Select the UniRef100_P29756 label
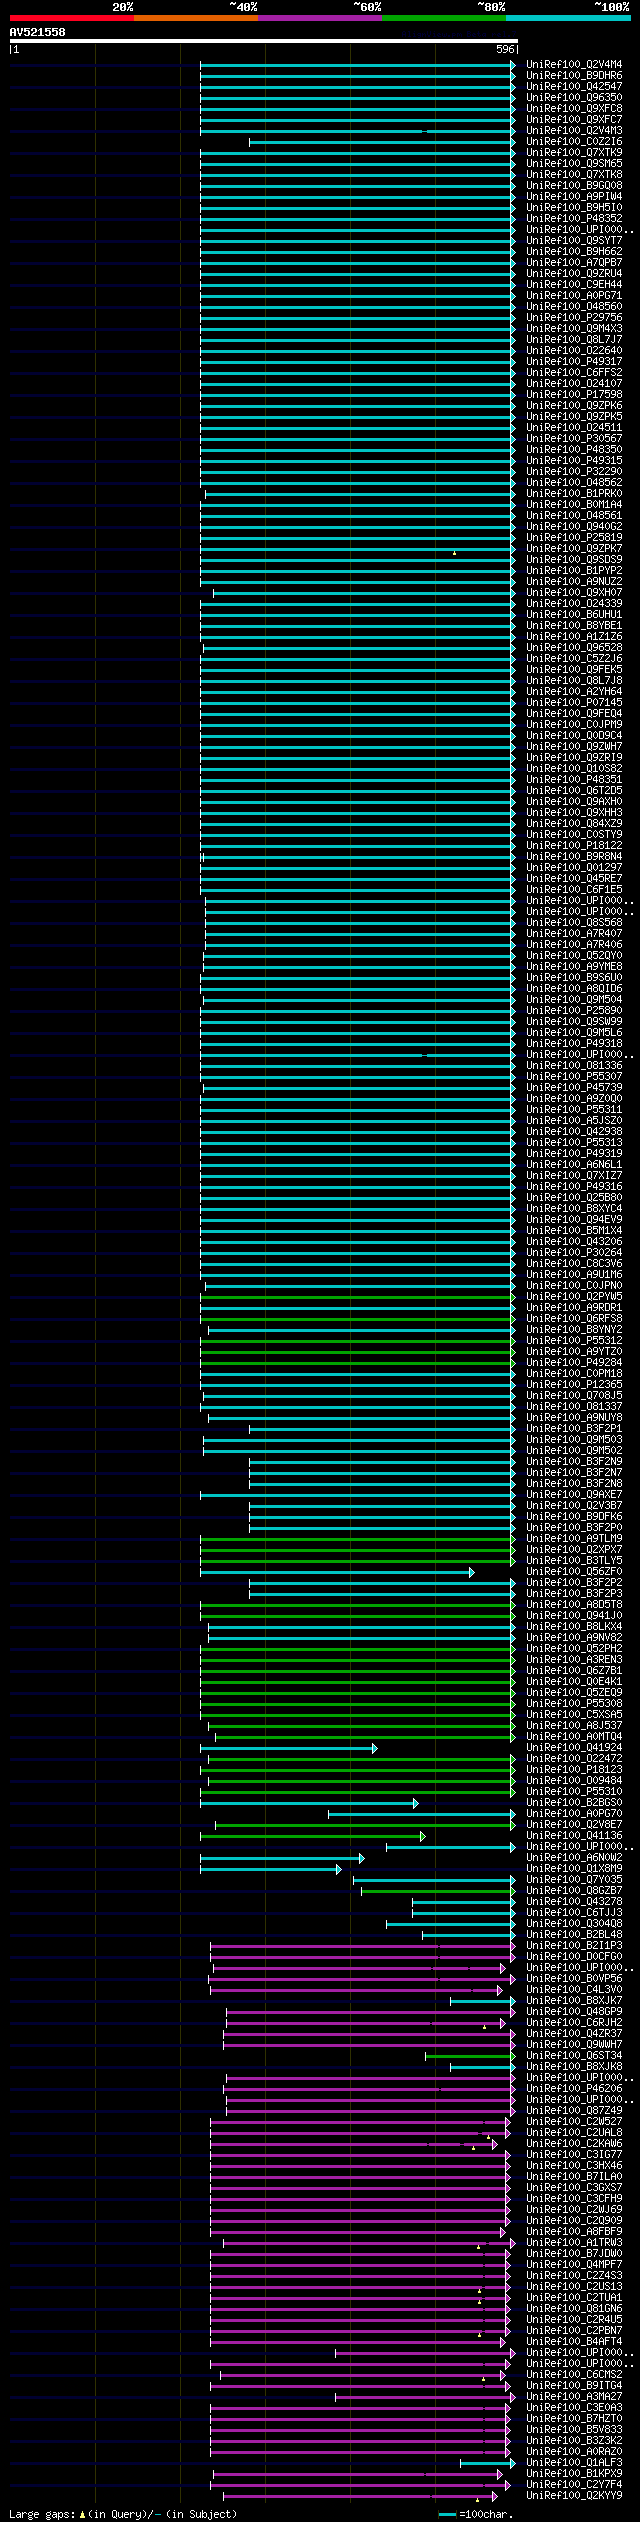 [574, 318]
